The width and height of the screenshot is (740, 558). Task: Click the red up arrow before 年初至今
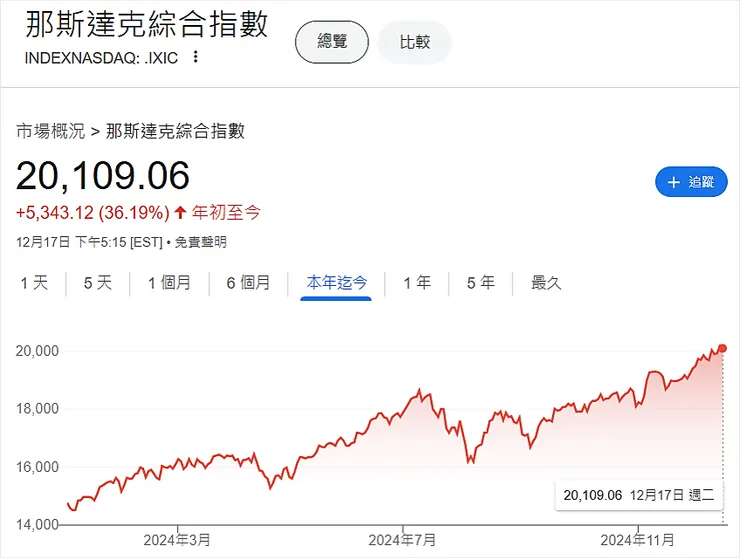[180, 212]
